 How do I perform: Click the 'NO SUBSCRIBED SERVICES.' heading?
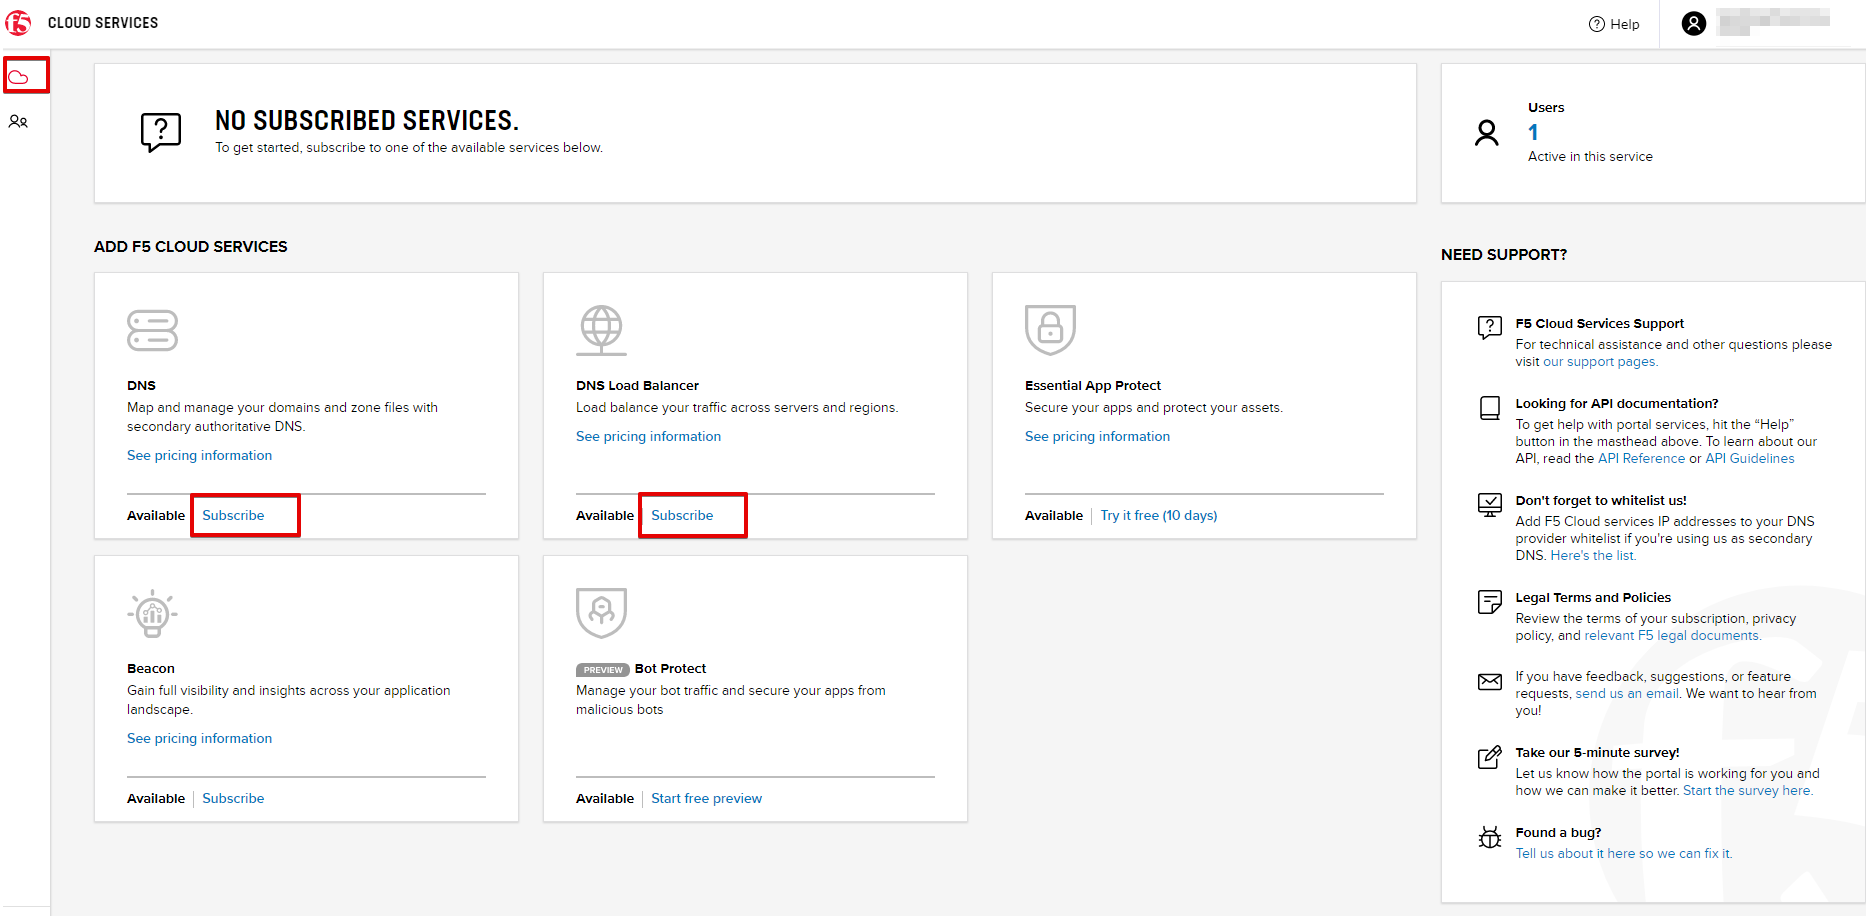tap(367, 121)
